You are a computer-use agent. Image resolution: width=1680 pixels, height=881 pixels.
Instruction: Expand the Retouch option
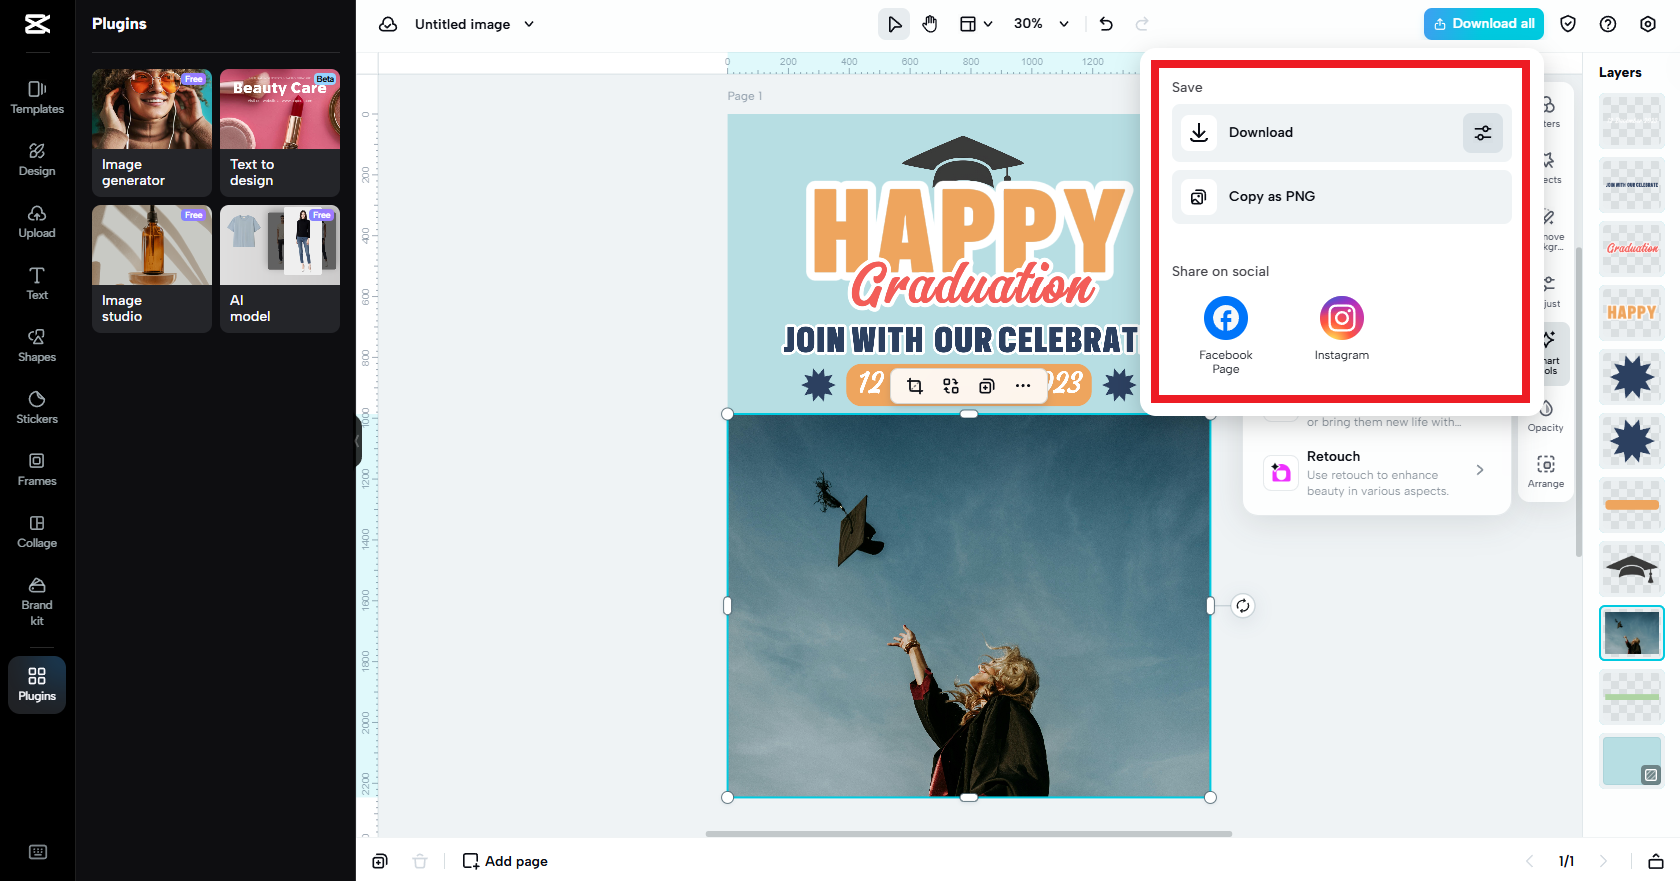[1479, 470]
